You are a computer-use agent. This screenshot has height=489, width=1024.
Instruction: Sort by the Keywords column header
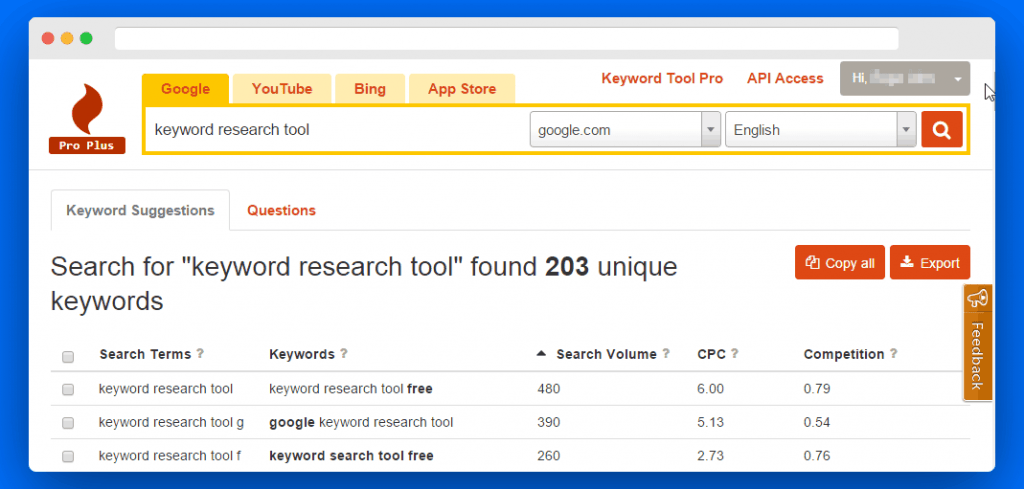point(302,354)
